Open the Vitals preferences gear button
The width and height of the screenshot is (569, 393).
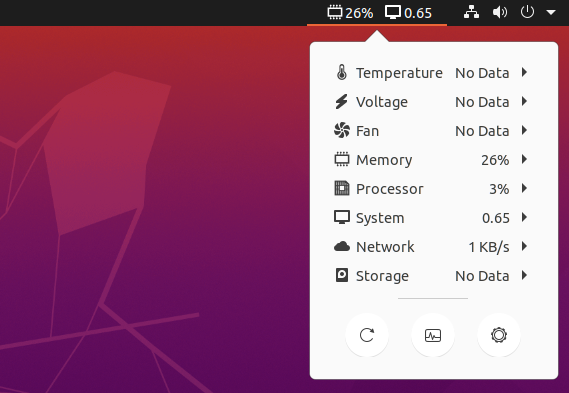point(499,335)
